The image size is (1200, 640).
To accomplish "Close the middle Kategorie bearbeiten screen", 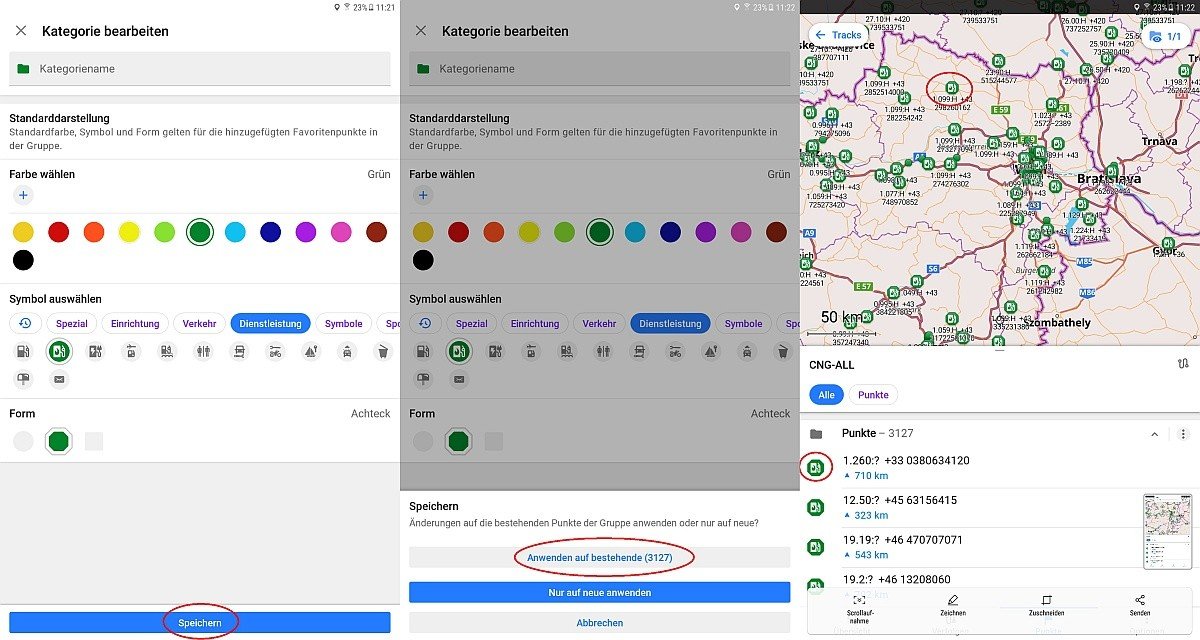I will point(421,31).
